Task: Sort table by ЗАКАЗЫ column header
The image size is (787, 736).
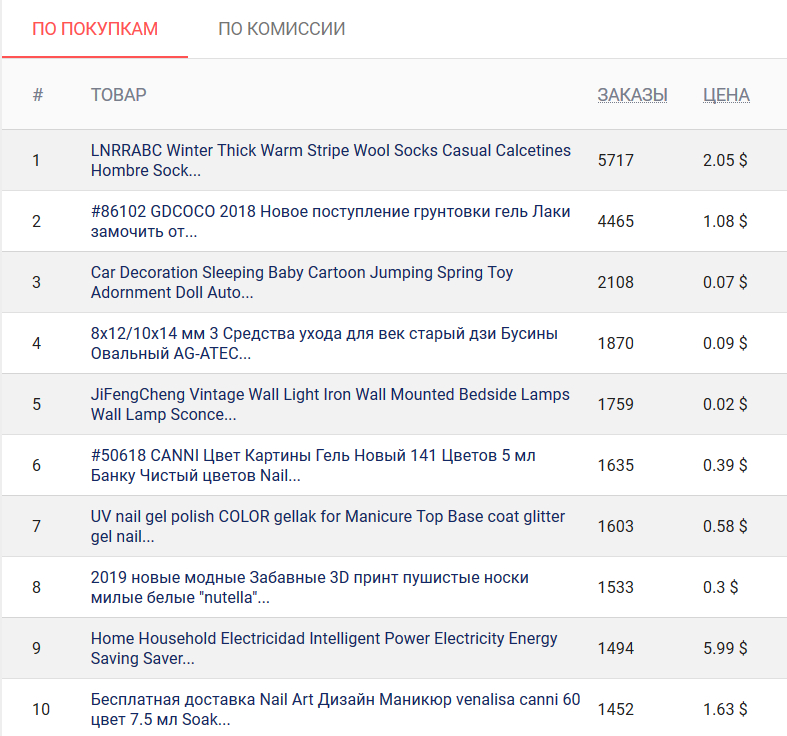Action: click(x=632, y=95)
